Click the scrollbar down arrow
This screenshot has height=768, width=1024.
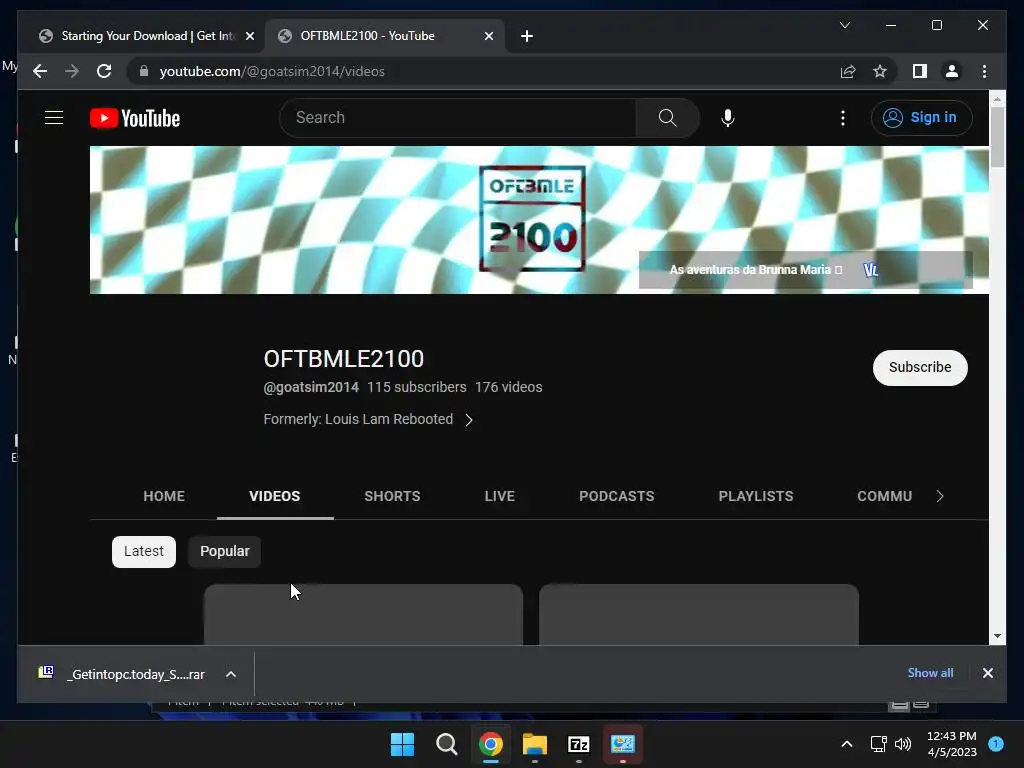click(x=997, y=636)
